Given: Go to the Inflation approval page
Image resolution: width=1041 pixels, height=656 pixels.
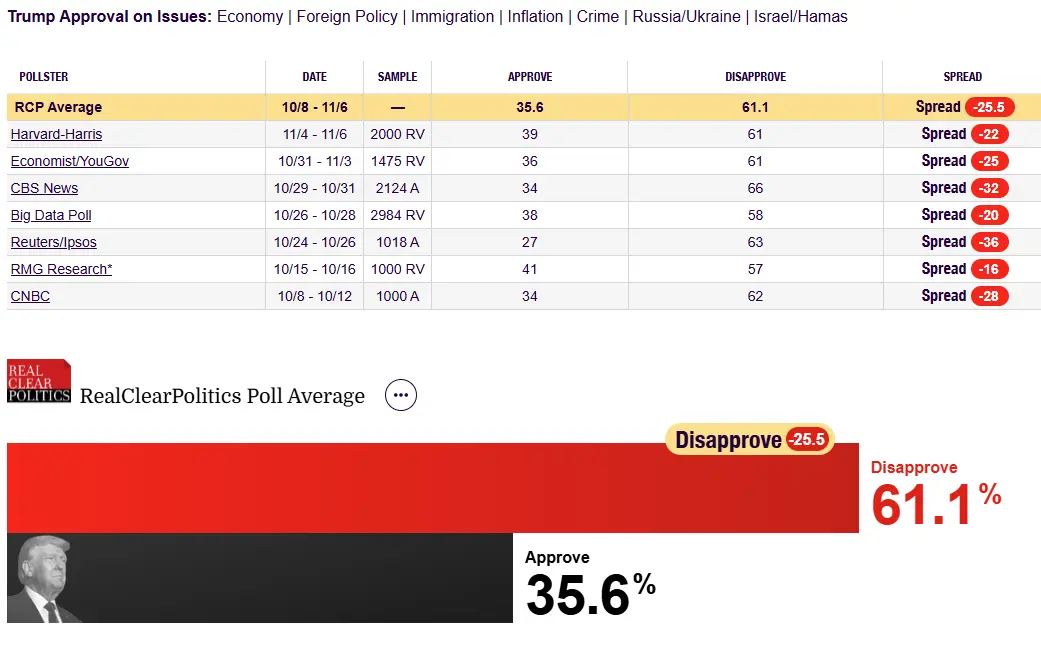Looking at the screenshot, I should [x=535, y=17].
